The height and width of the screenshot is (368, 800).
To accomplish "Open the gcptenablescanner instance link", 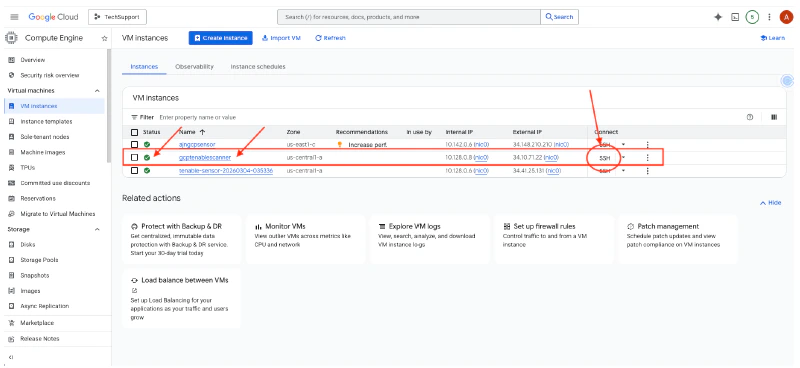I will (x=205, y=158).
